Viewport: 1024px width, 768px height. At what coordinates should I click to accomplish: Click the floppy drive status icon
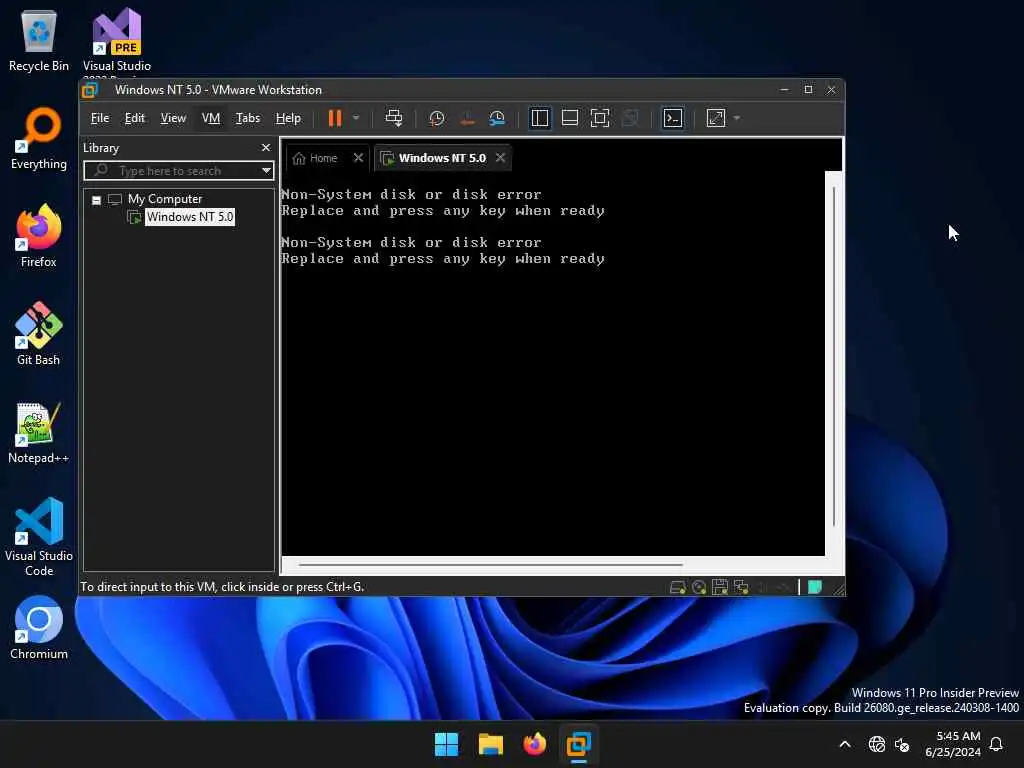[x=720, y=587]
